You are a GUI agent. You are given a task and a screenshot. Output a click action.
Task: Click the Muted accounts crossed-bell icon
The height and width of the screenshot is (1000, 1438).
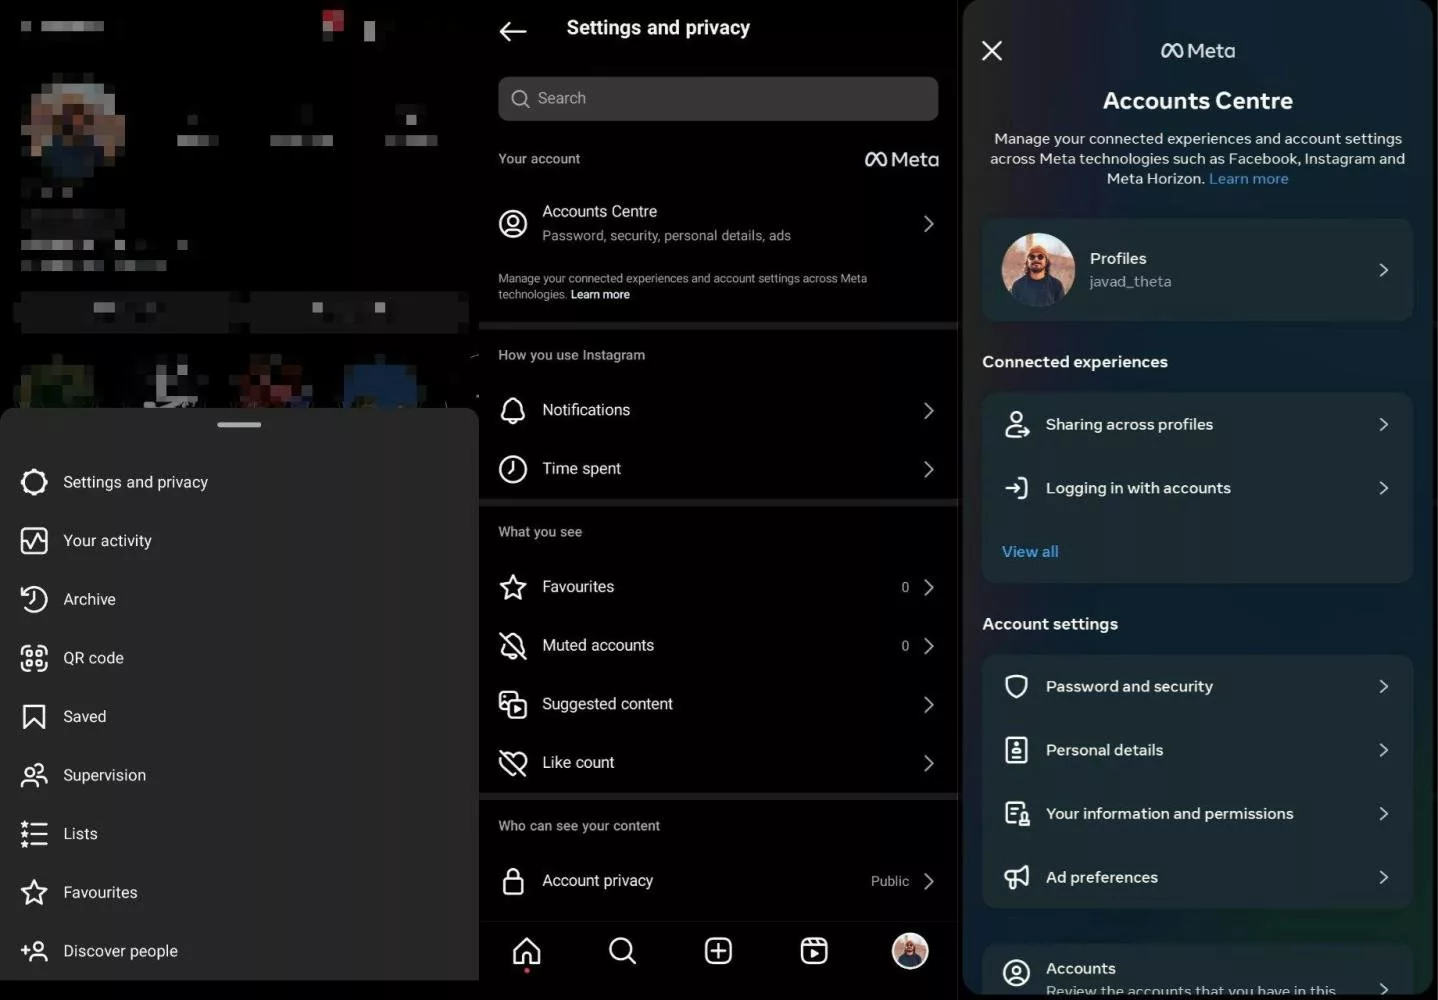point(513,646)
